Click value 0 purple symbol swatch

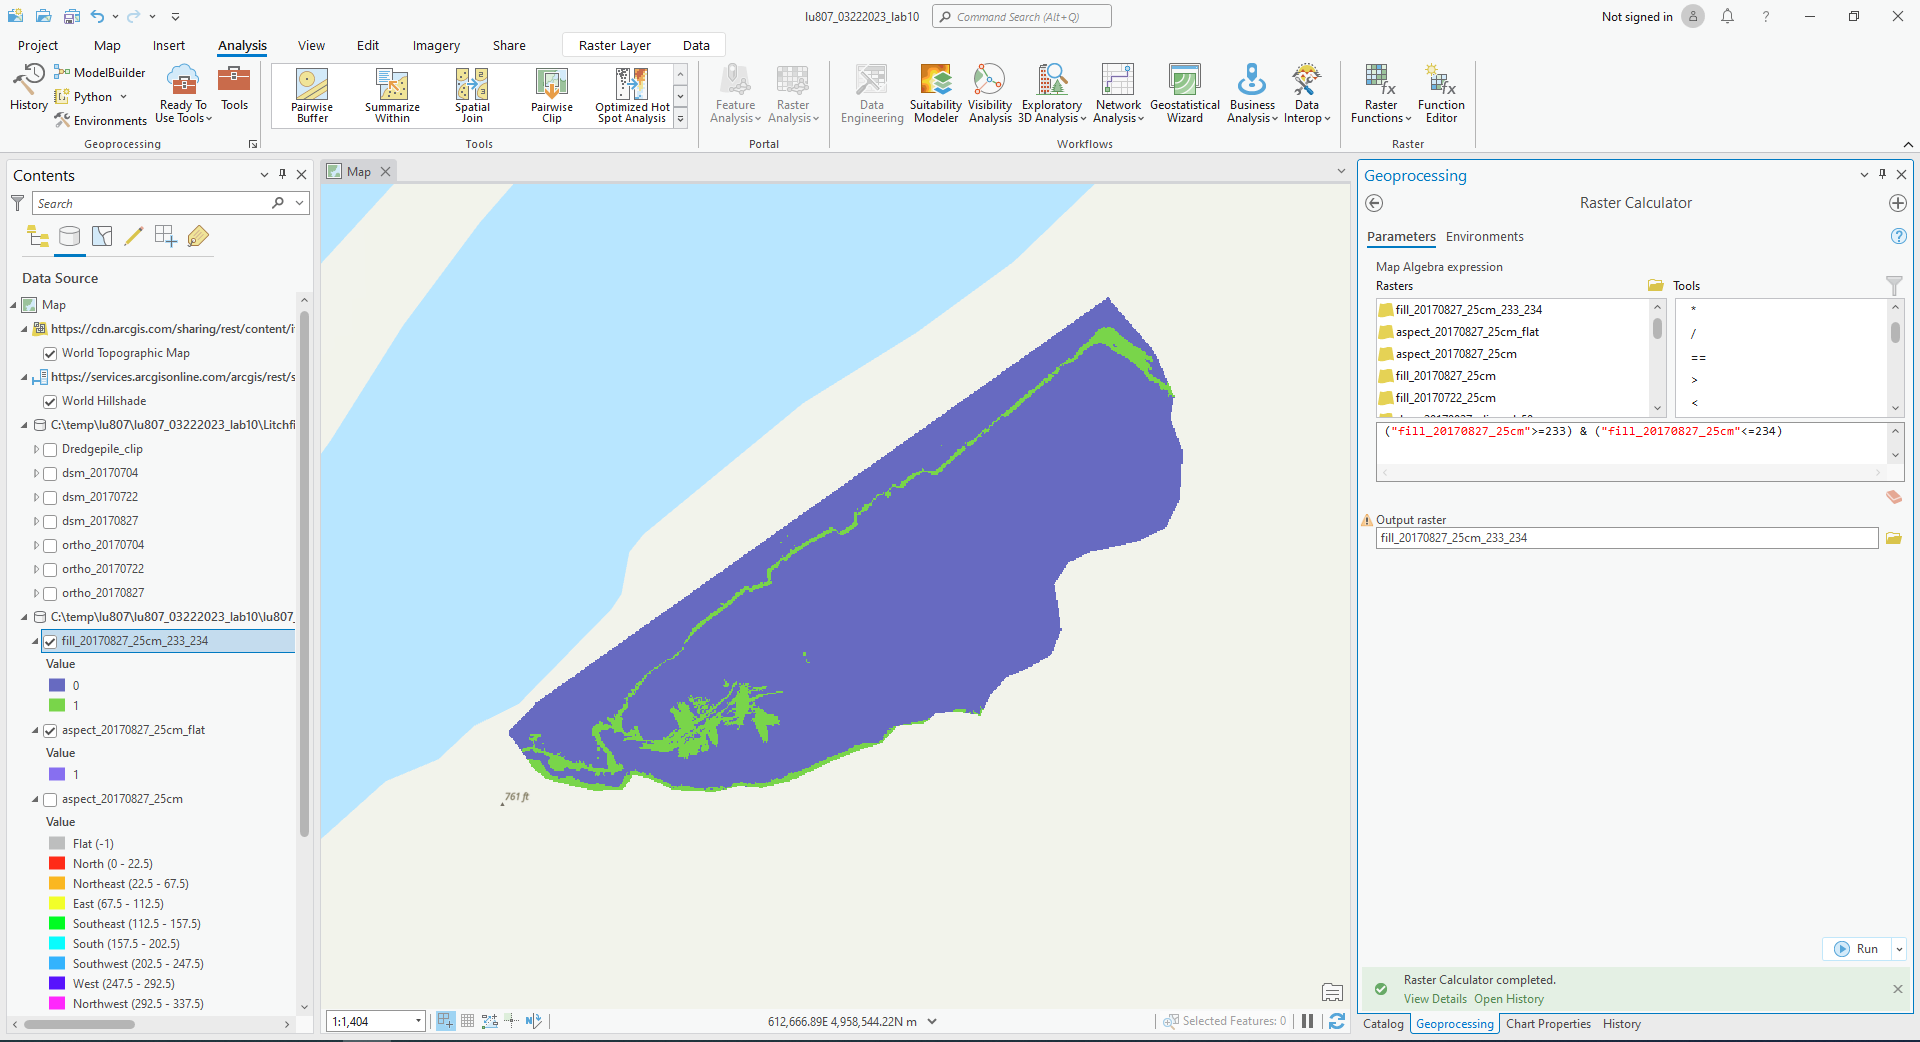[x=57, y=685]
